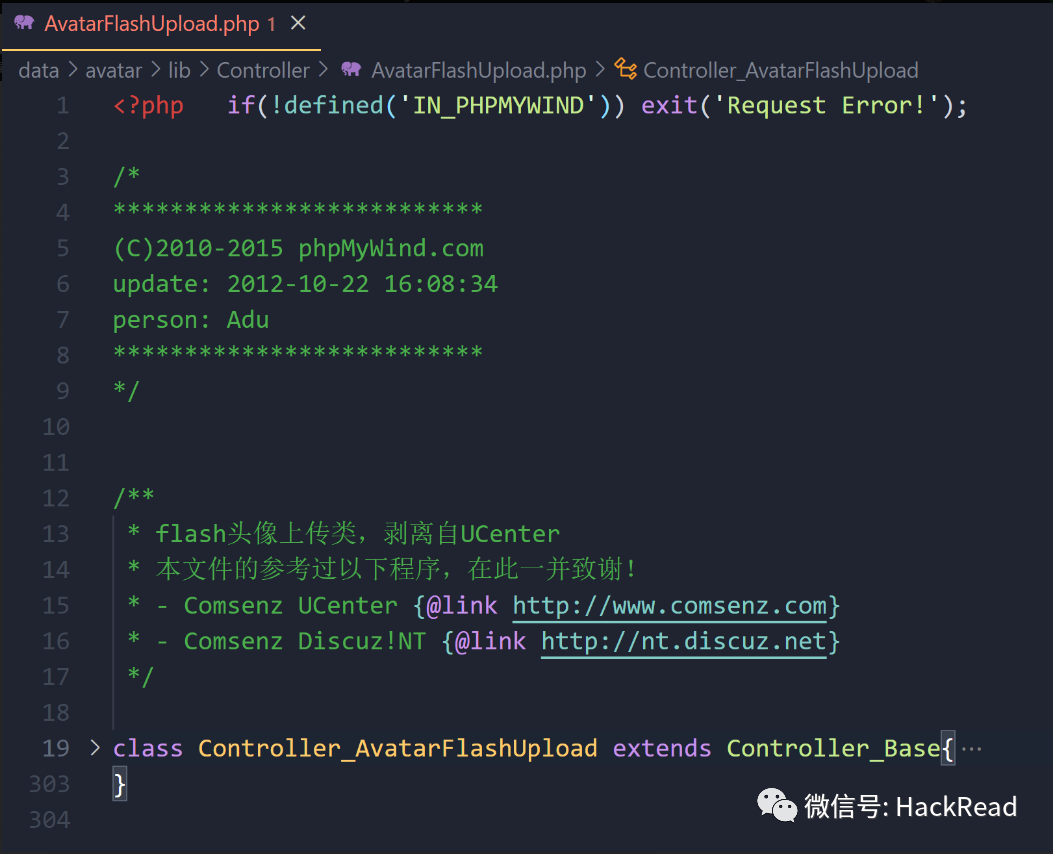The image size is (1053, 854).
Task: Expand the chevron after the Controller breadcrumb
Action: 323,69
